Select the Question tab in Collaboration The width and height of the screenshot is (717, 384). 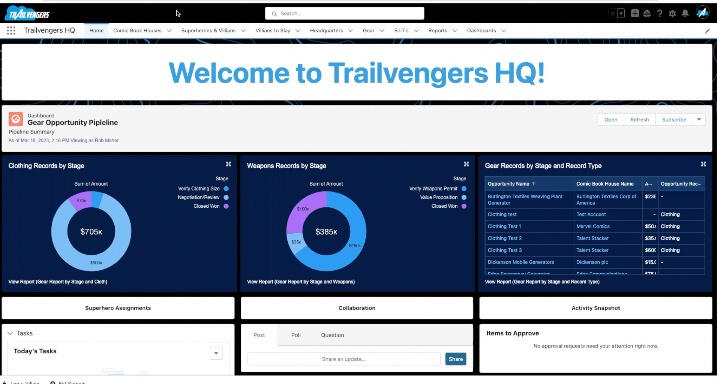click(x=332, y=335)
